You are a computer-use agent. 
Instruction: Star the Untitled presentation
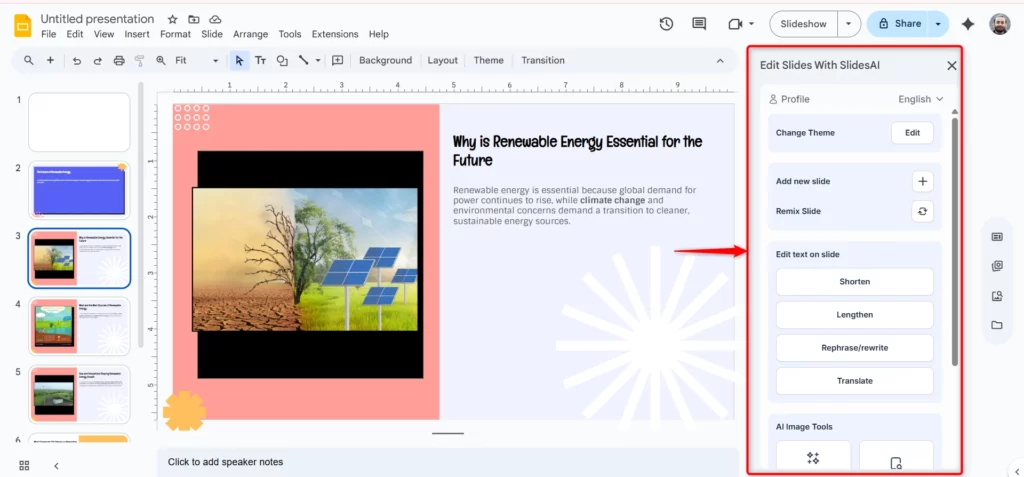(x=172, y=19)
